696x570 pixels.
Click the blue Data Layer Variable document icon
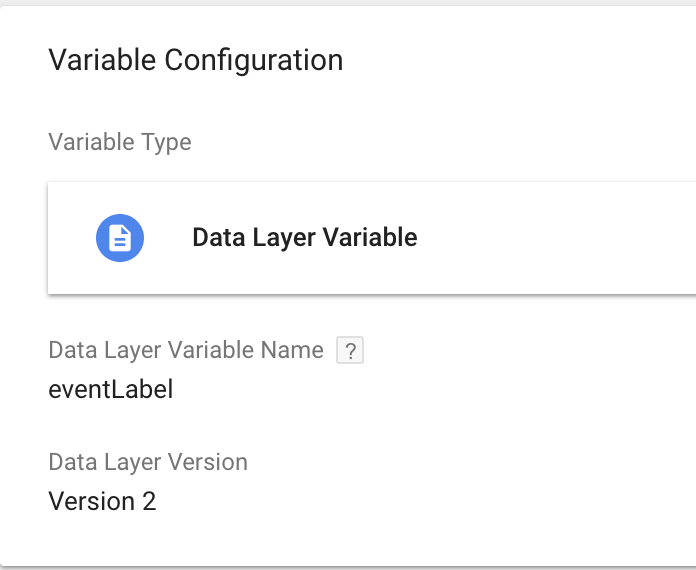pyautogui.click(x=120, y=238)
